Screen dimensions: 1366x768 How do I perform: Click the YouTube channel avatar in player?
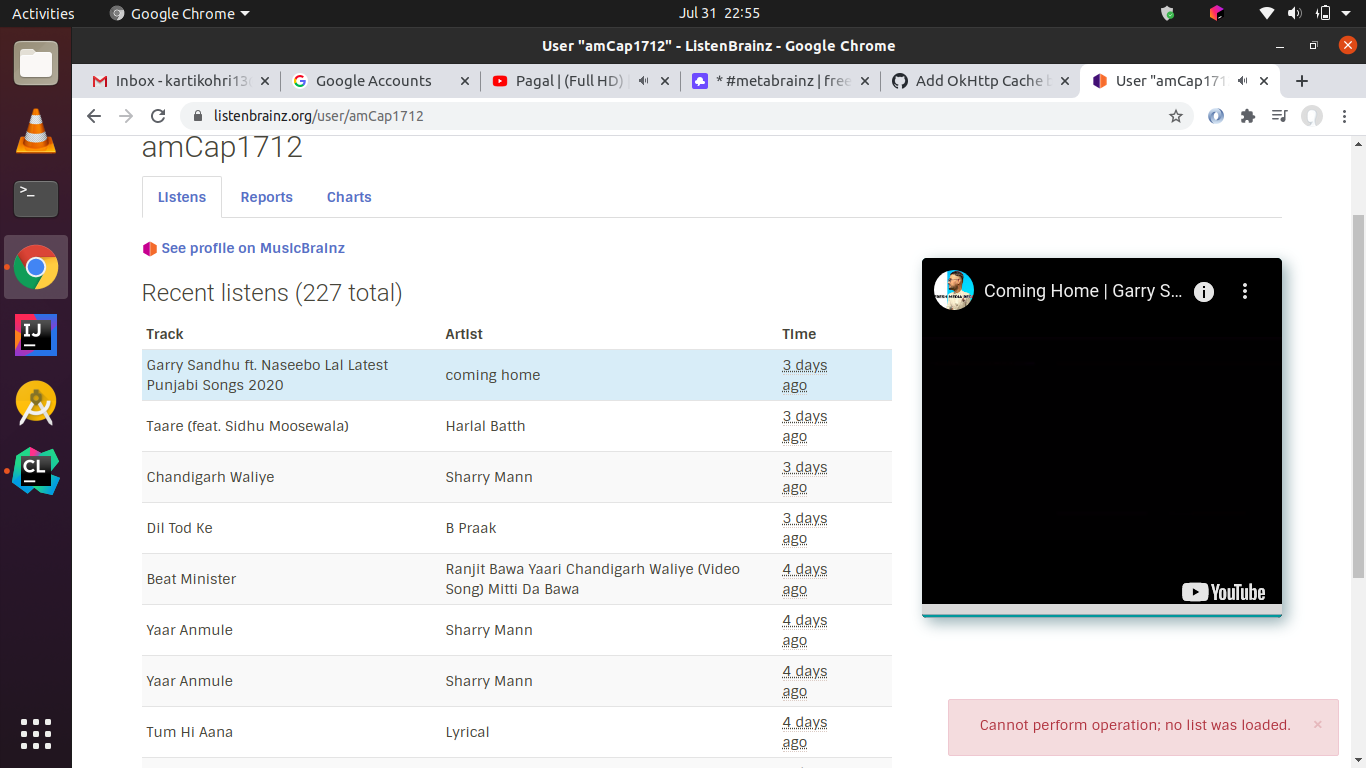(954, 290)
